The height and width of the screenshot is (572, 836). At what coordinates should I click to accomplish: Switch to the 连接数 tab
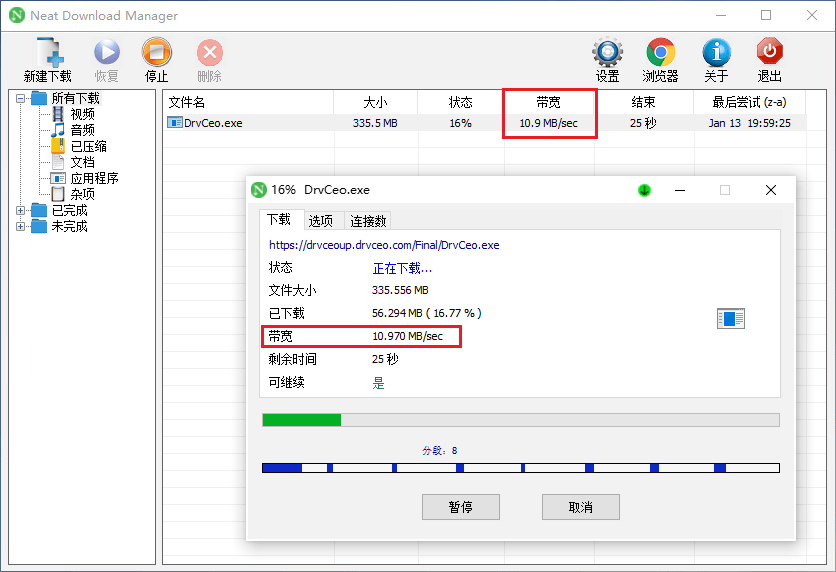pyautogui.click(x=368, y=221)
